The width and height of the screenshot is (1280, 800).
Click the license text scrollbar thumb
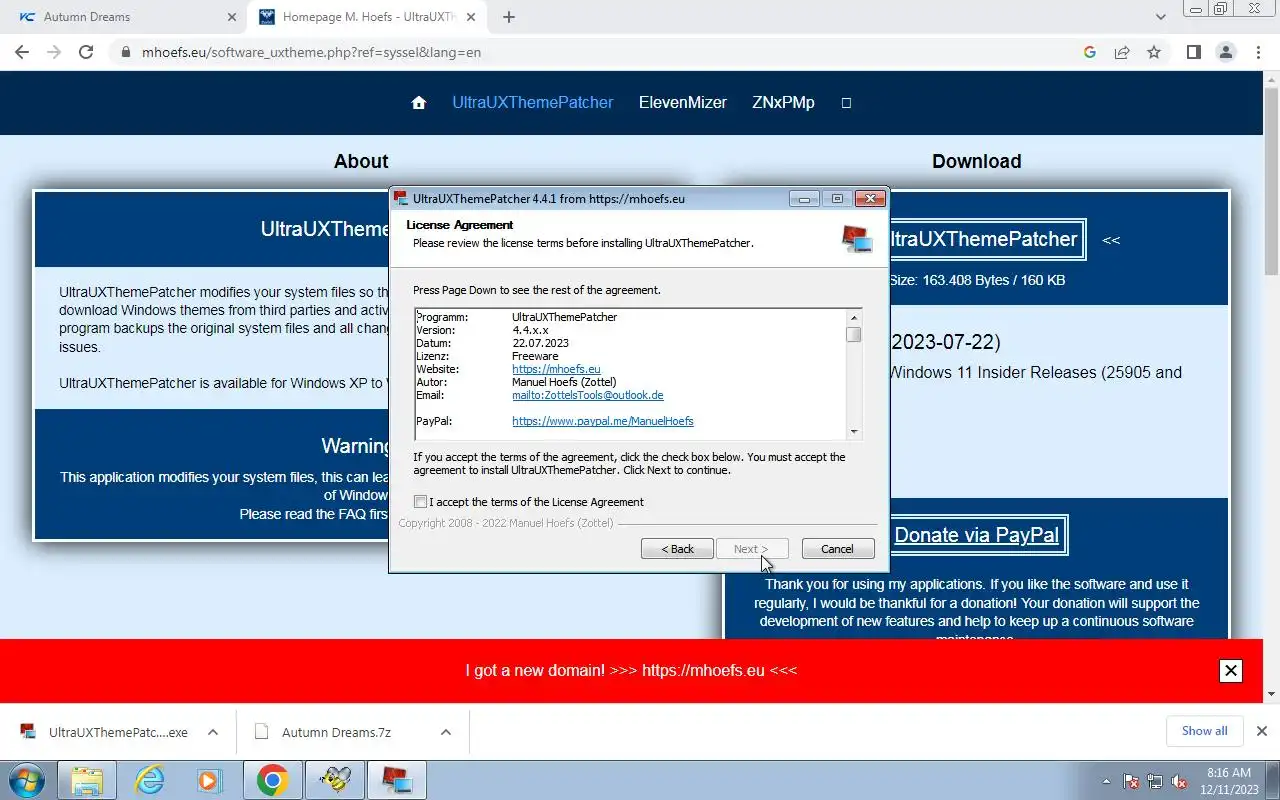(x=854, y=334)
